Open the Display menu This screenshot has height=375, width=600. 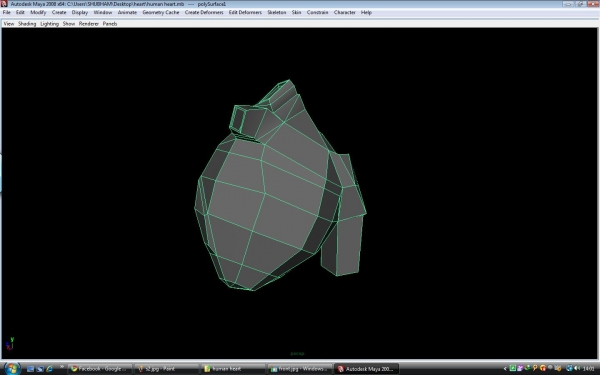click(80, 12)
